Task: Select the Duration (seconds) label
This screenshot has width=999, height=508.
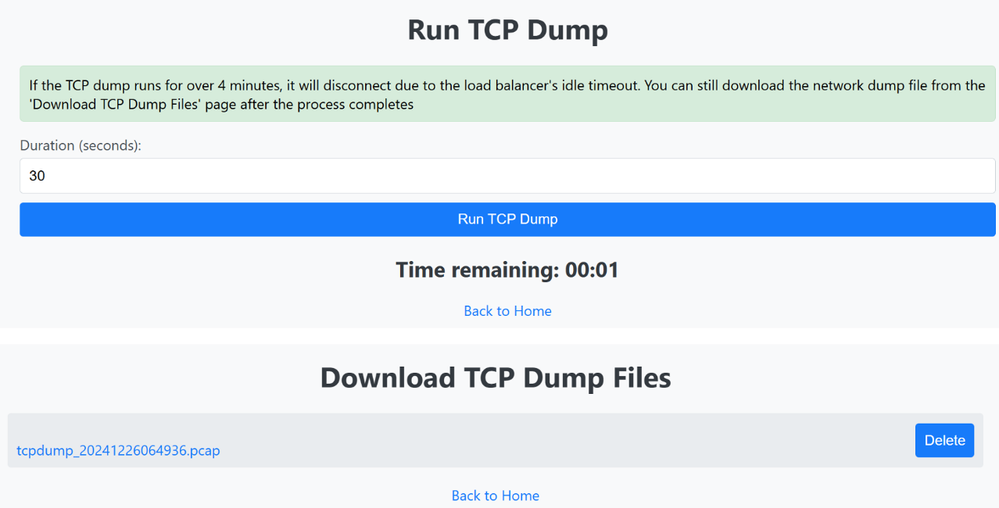Action: (80, 145)
